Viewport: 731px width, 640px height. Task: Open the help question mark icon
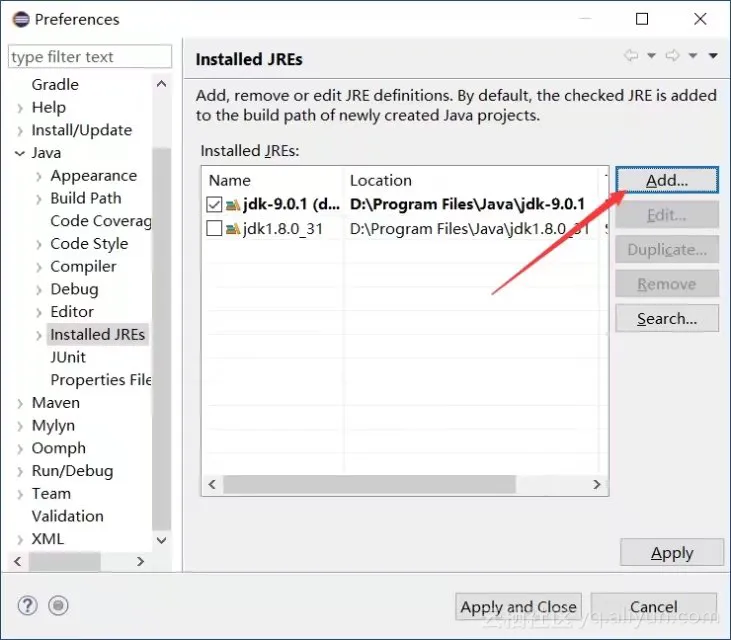pyautogui.click(x=28, y=606)
